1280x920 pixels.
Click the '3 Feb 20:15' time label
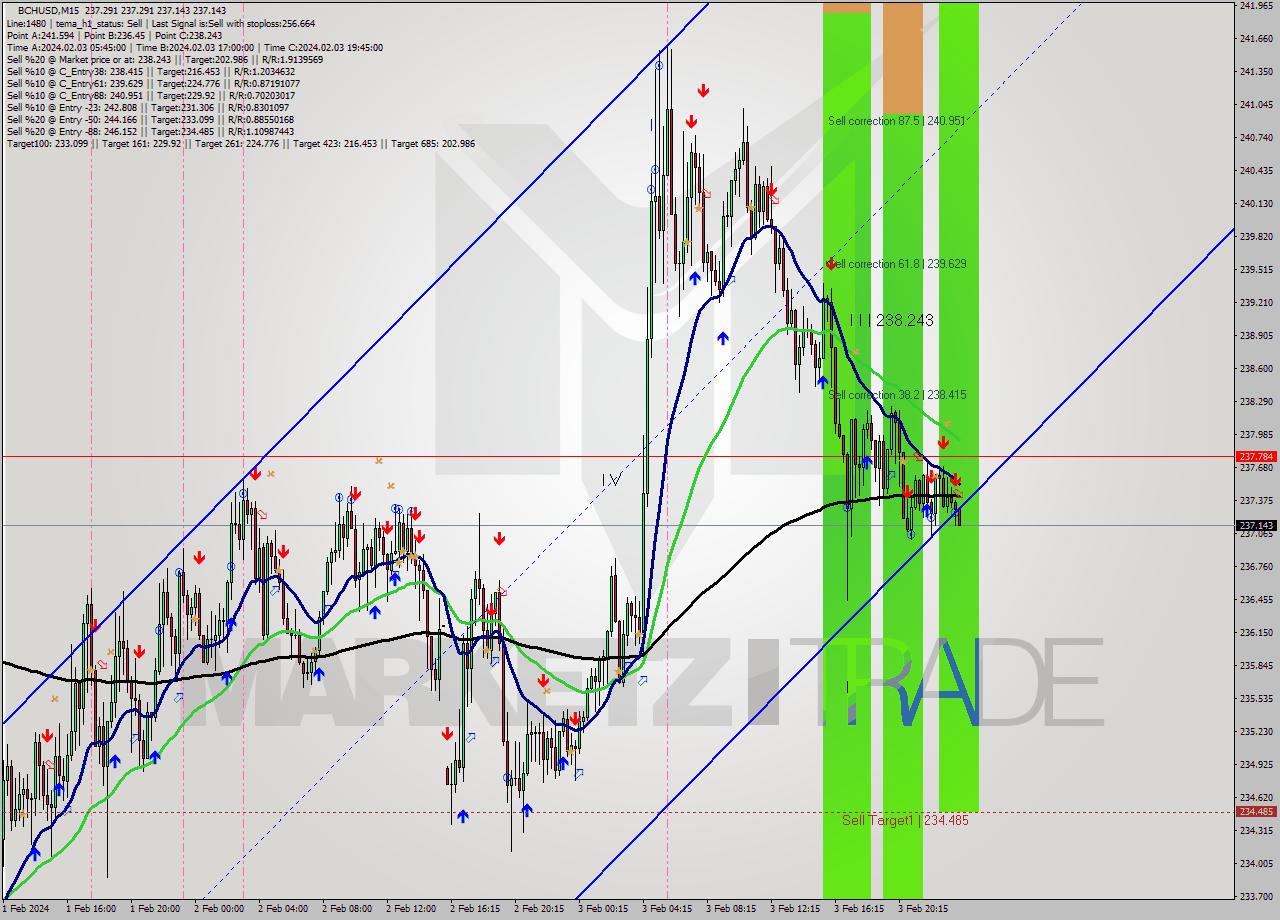pyautogui.click(x=923, y=909)
